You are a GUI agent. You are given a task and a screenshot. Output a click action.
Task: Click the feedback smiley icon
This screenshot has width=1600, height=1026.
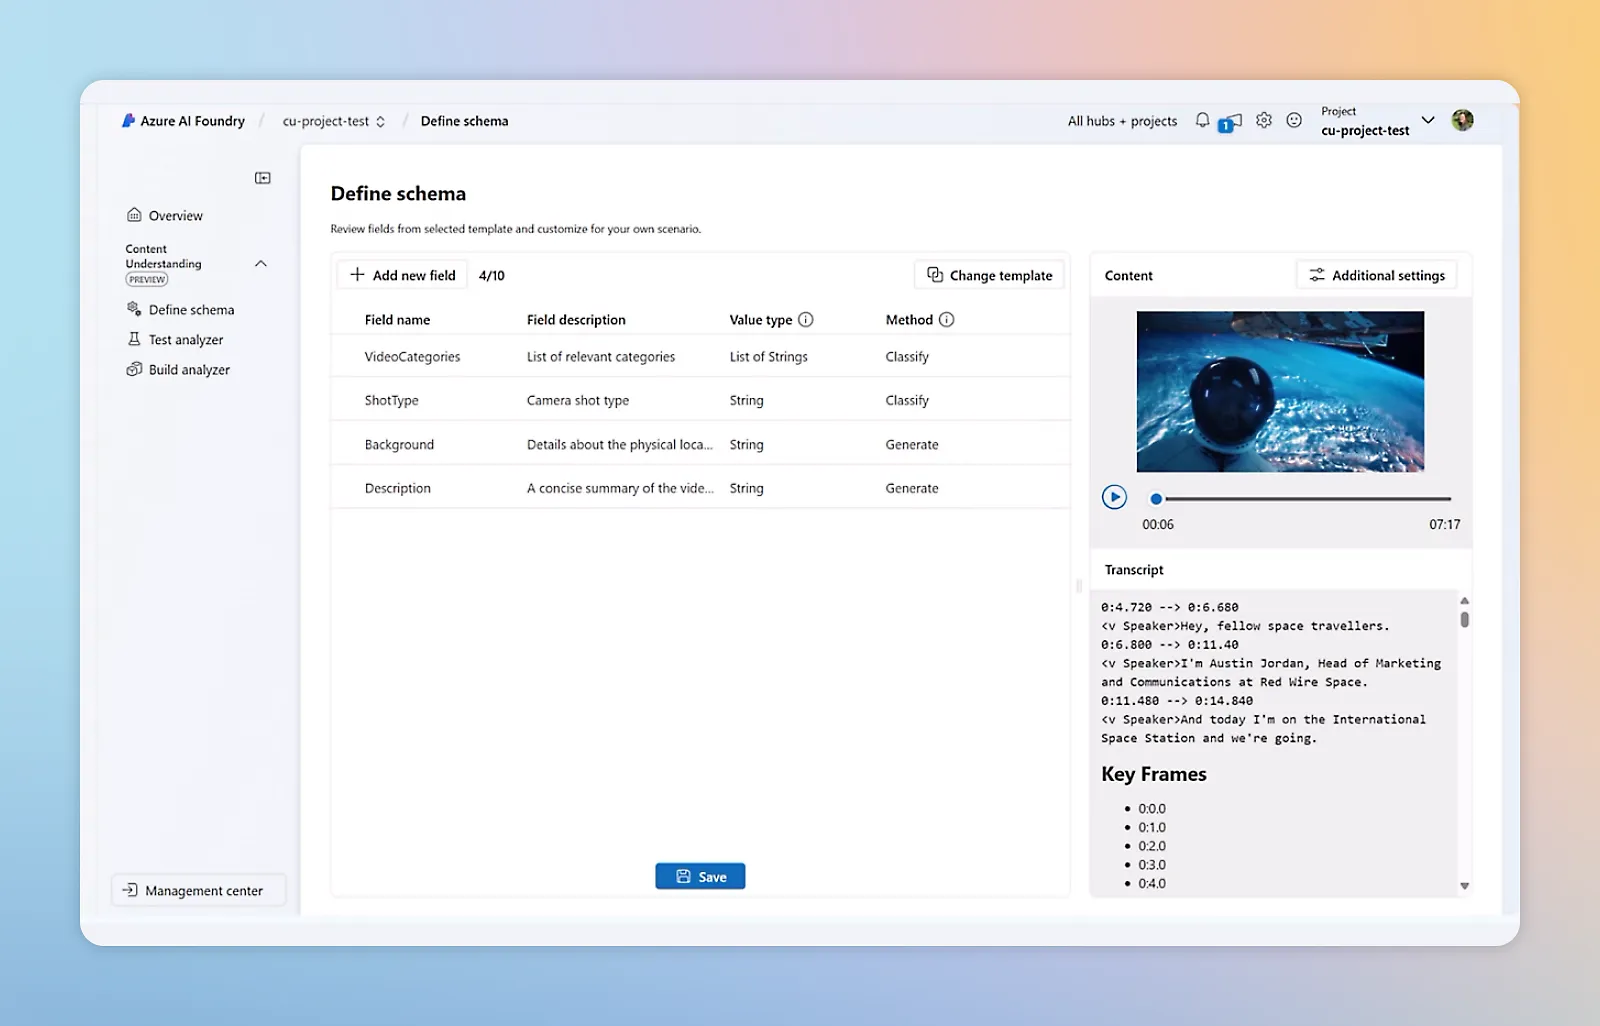click(1294, 120)
